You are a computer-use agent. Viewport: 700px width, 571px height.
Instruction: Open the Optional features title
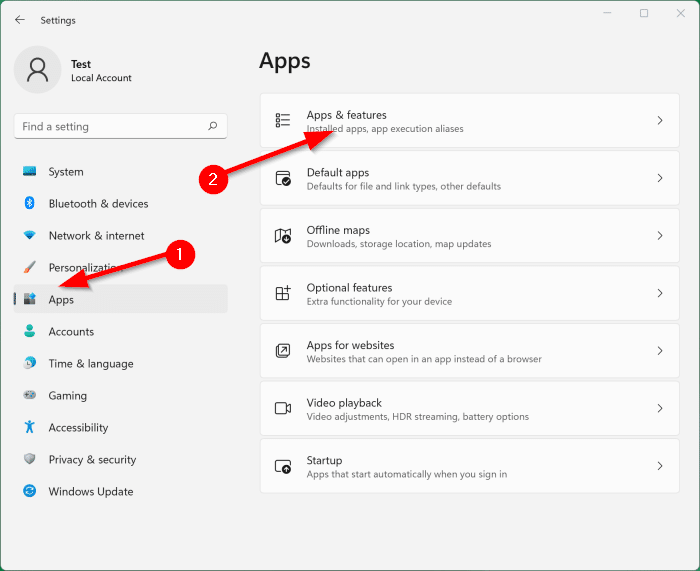[349, 288]
